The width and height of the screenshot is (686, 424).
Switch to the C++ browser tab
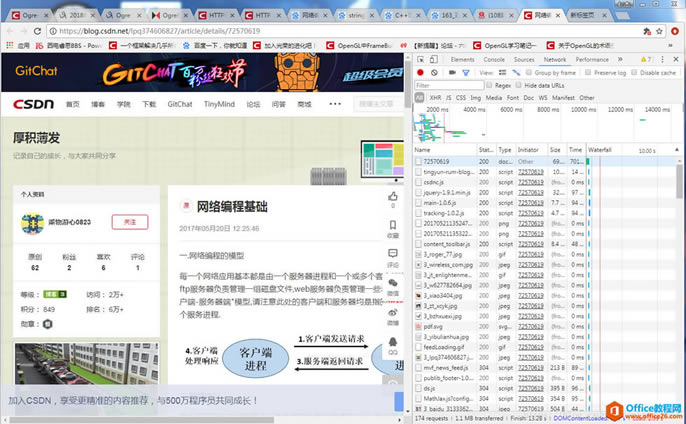(x=402, y=15)
